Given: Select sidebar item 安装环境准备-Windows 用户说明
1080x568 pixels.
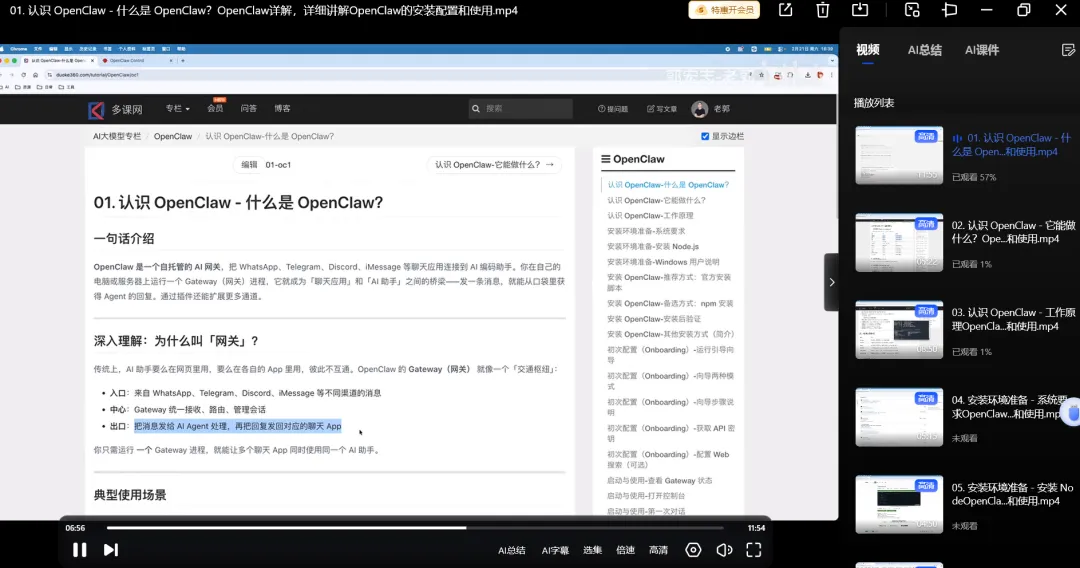Looking at the screenshot, I should click(x=663, y=262).
